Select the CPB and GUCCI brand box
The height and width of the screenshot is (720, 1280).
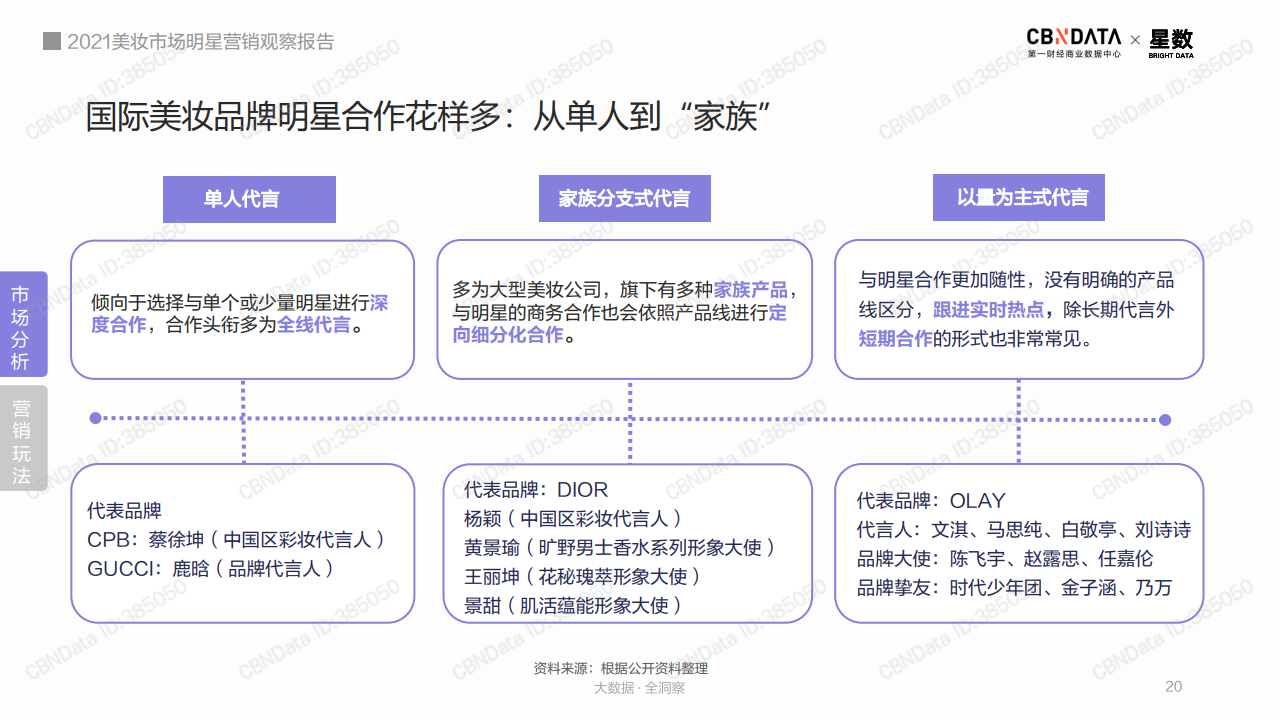[242, 543]
